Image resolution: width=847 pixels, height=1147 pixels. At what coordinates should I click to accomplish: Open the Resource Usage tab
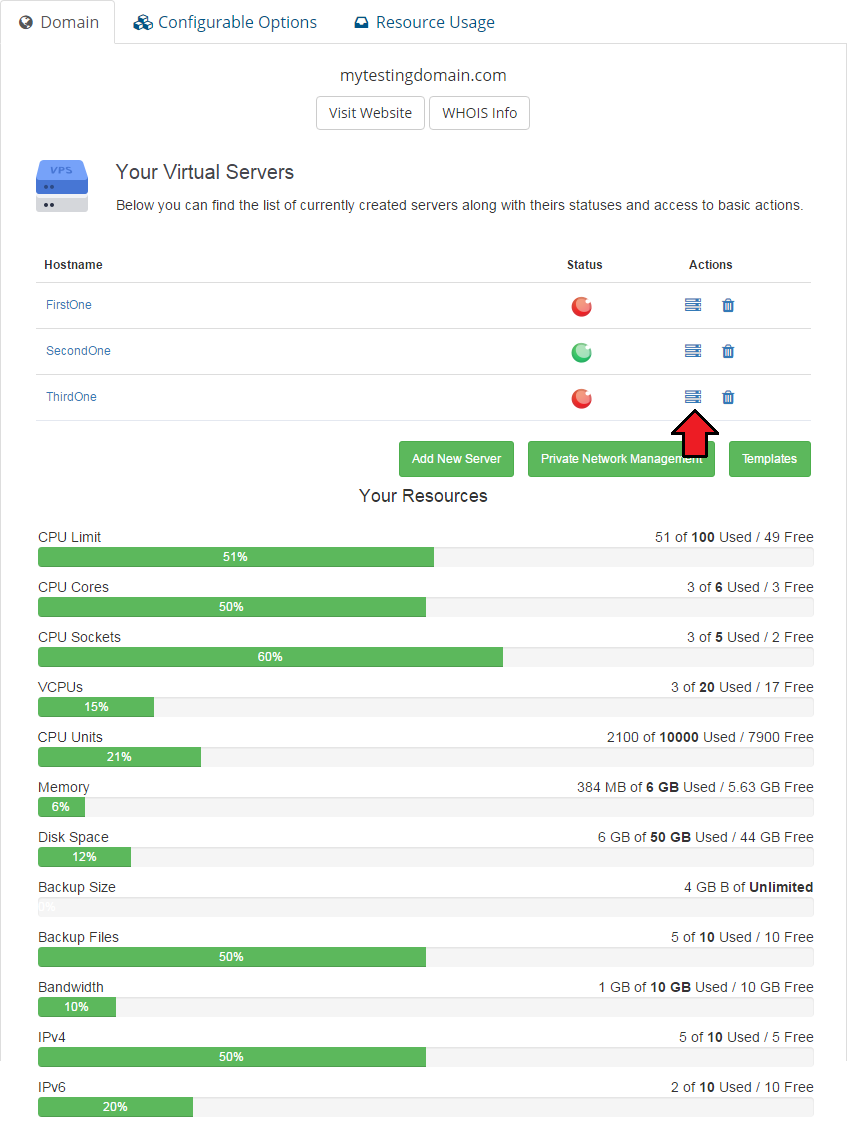tap(424, 22)
